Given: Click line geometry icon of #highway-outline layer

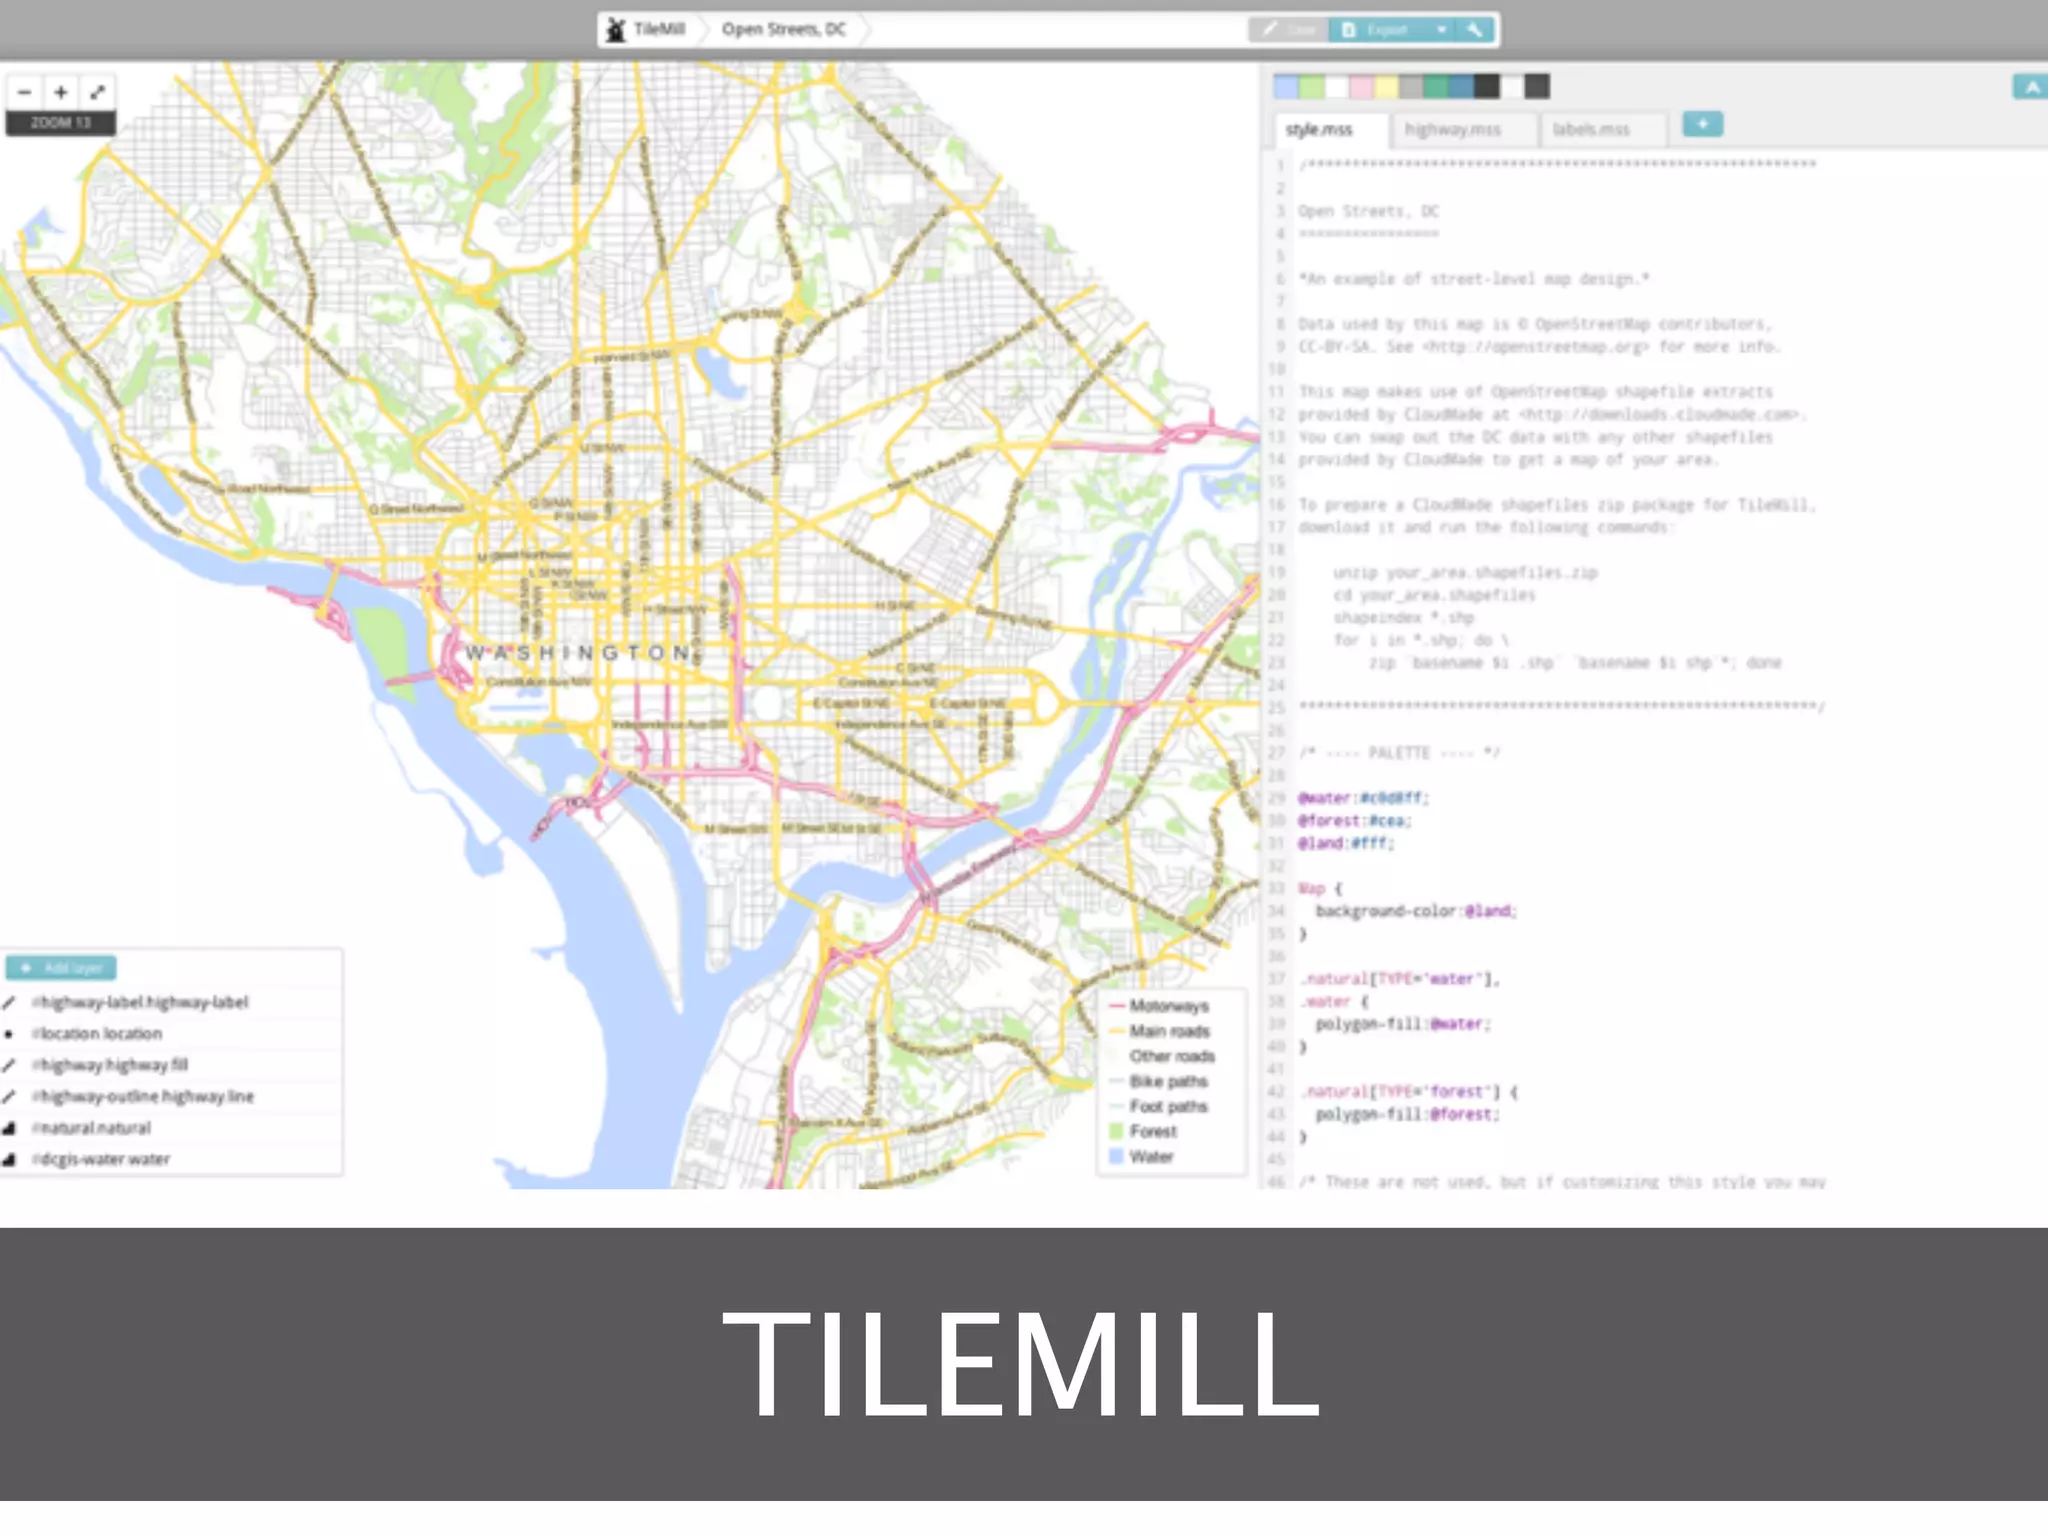Looking at the screenshot, I should (x=9, y=1097).
